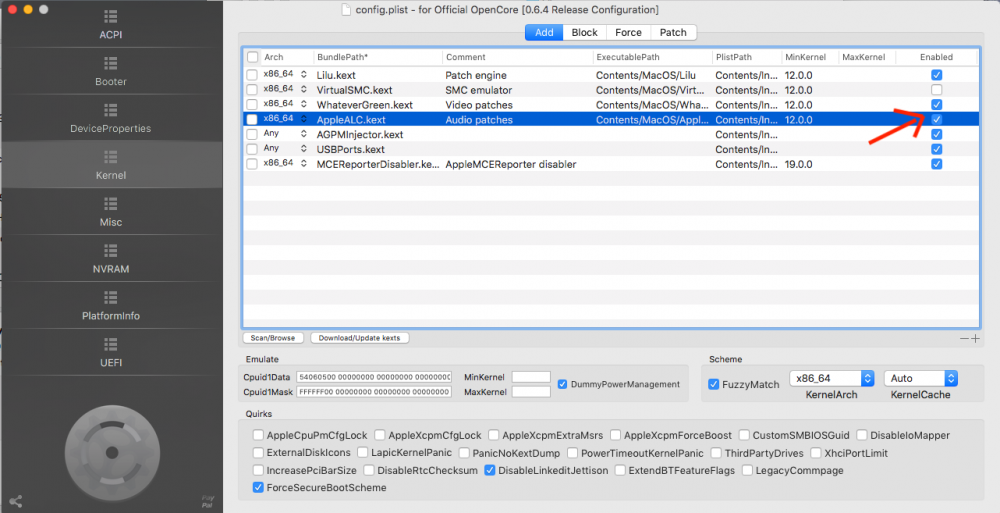1000x513 pixels.
Task: Open the ACPI section icon
Action: (110, 17)
